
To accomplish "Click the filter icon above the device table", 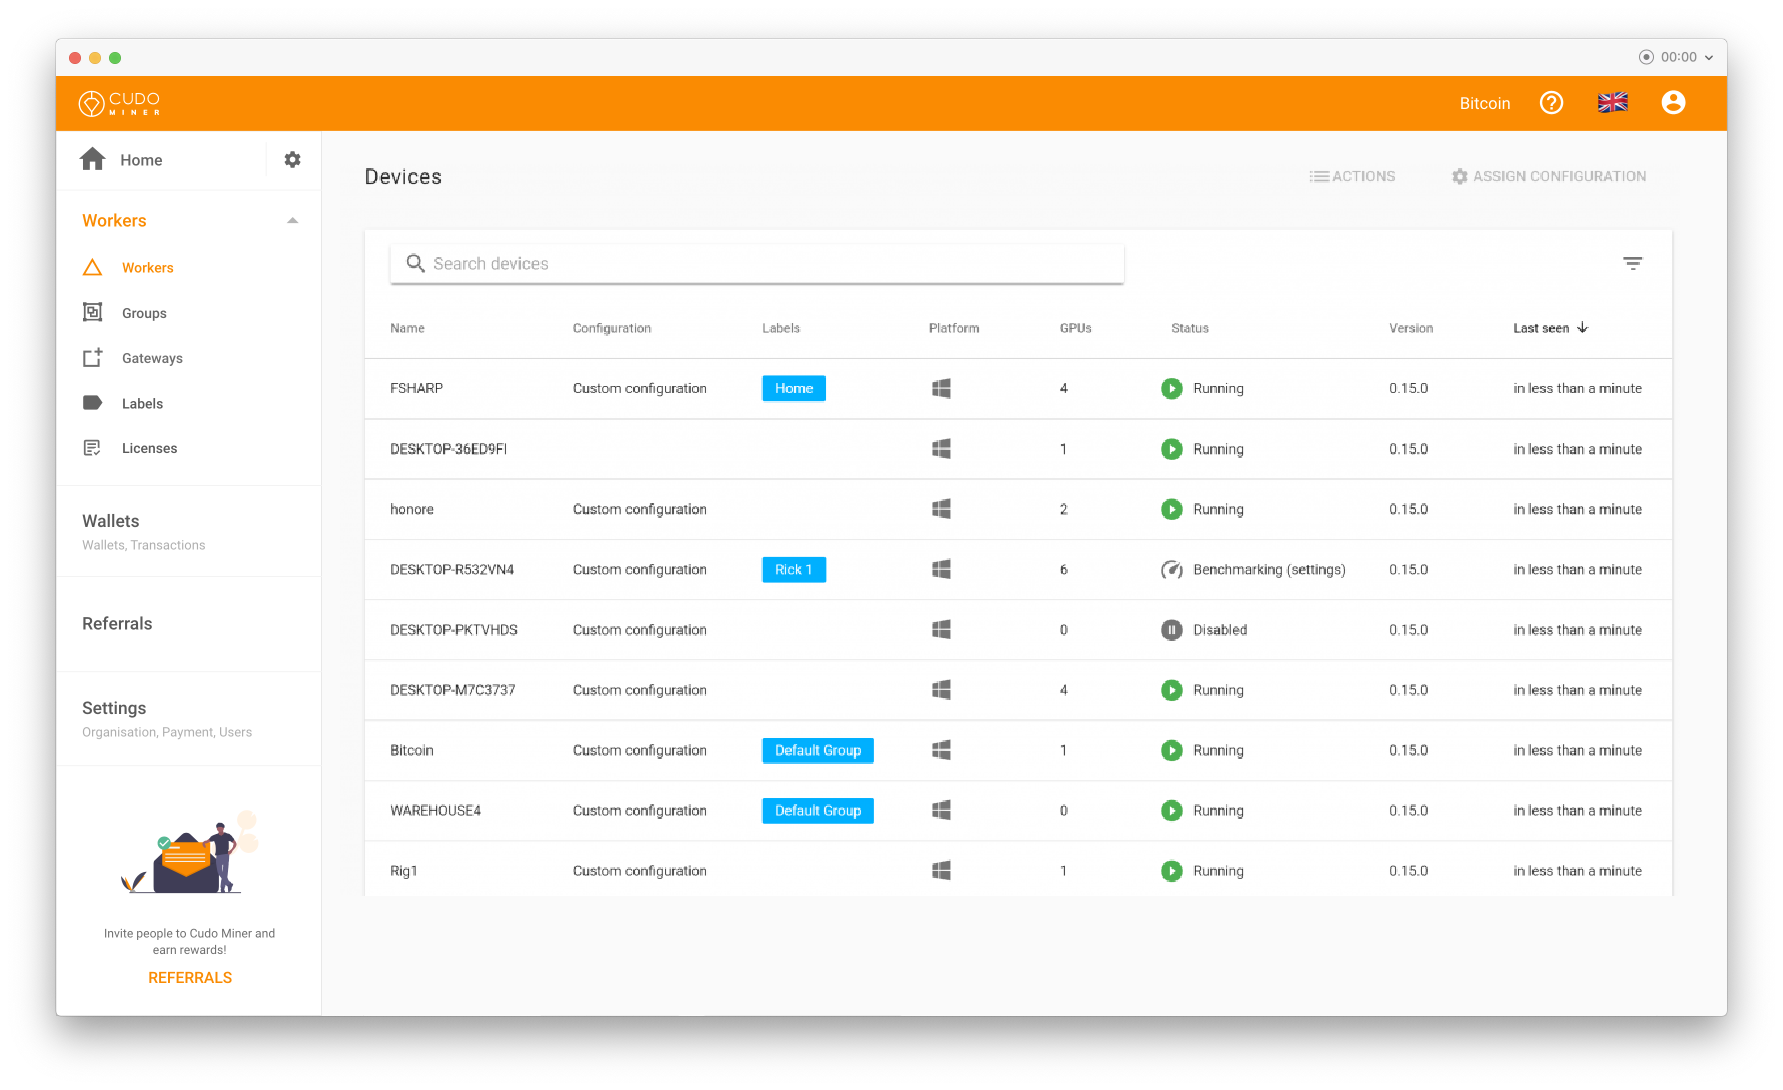I will pyautogui.click(x=1633, y=263).
